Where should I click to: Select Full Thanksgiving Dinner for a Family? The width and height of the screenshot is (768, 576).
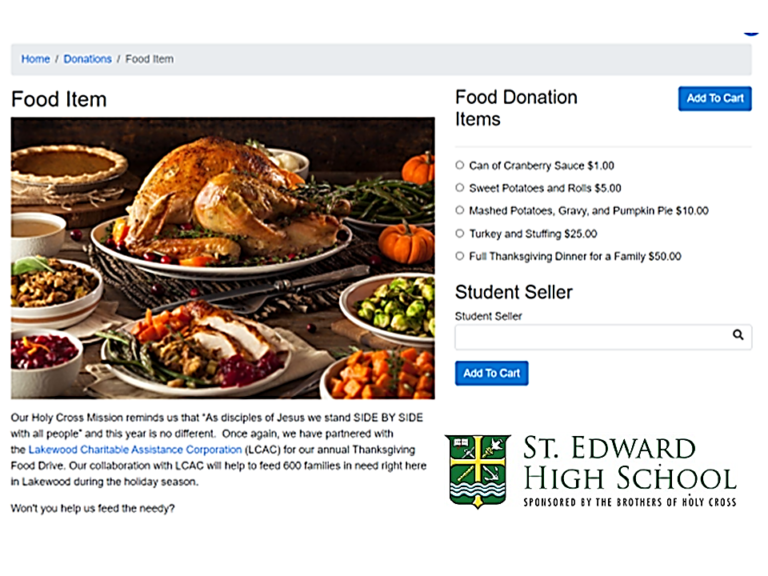[x=460, y=257]
